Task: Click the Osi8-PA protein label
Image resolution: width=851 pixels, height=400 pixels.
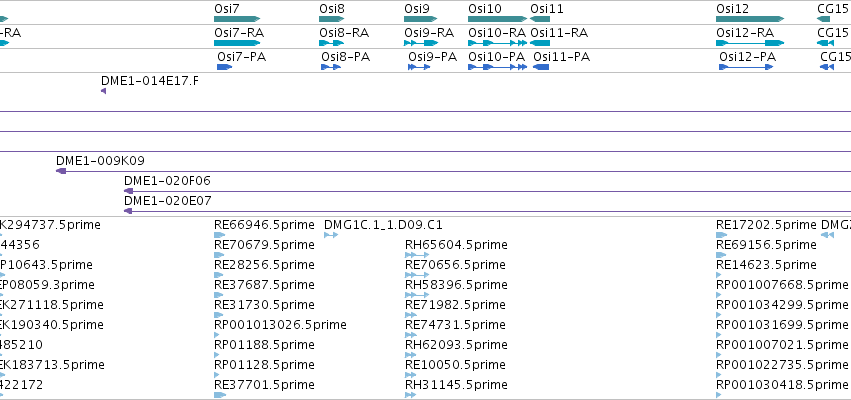Action: coord(346,56)
